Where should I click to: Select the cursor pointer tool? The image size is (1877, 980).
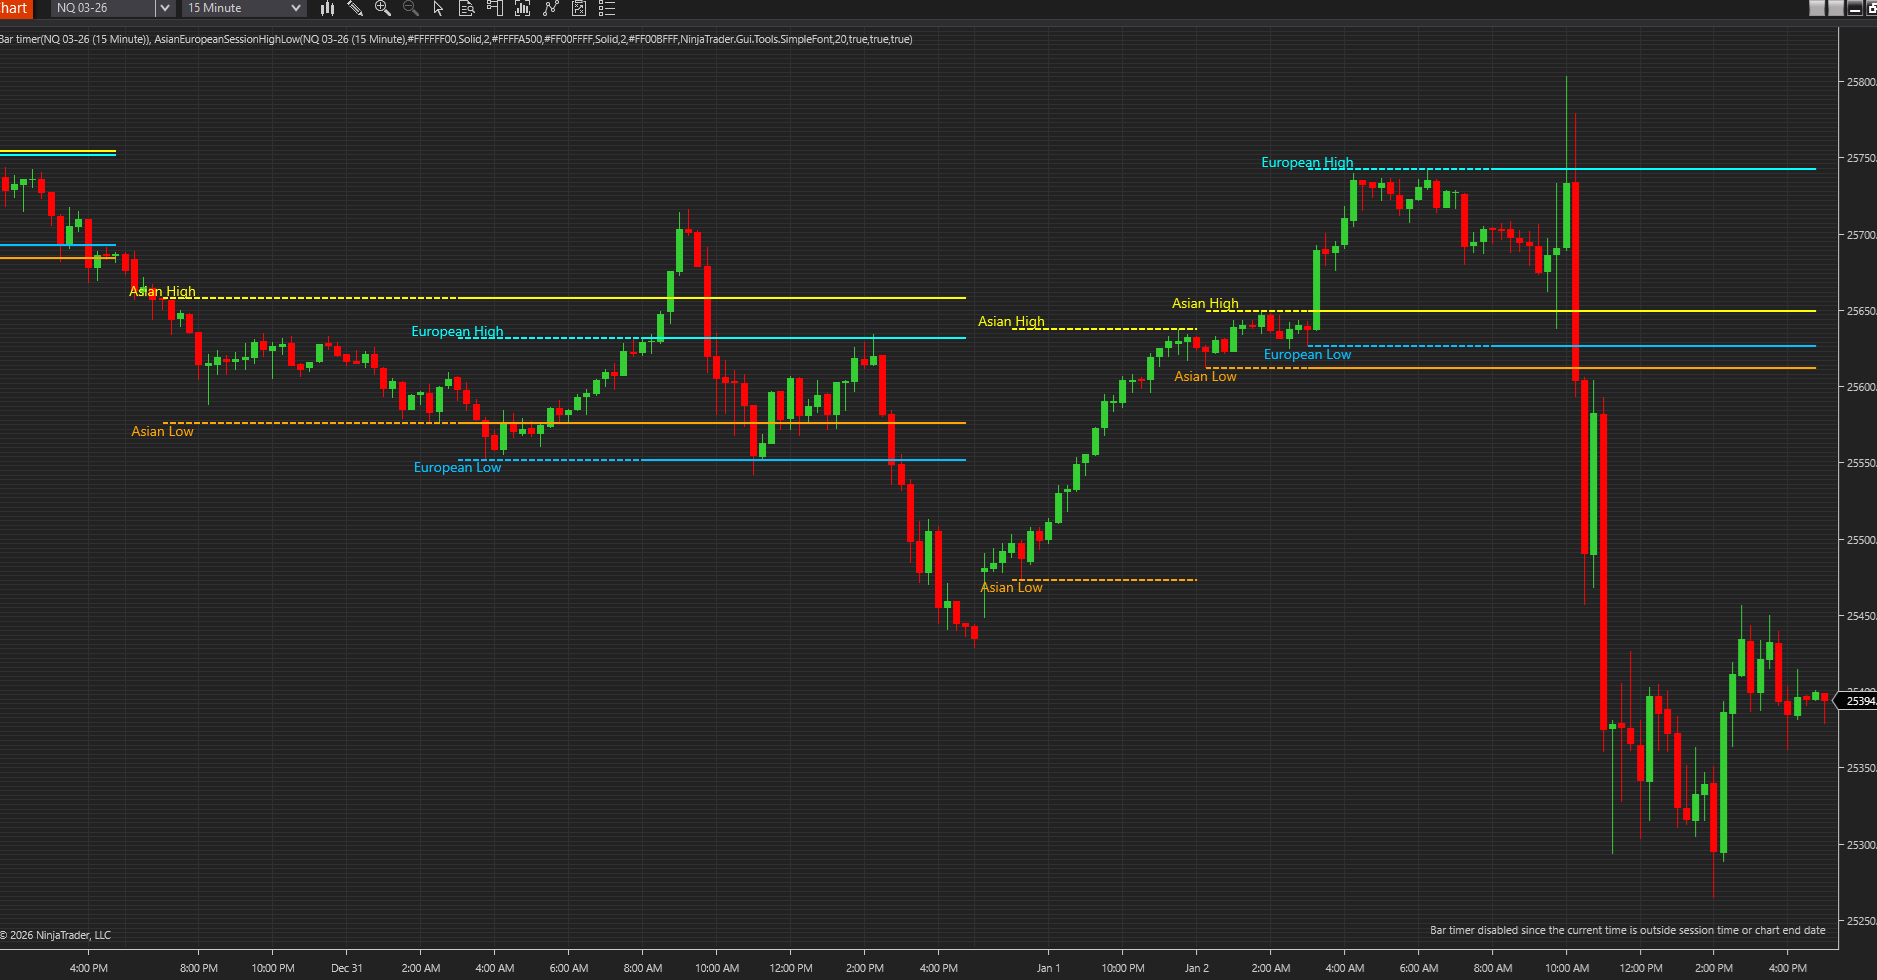tap(437, 8)
